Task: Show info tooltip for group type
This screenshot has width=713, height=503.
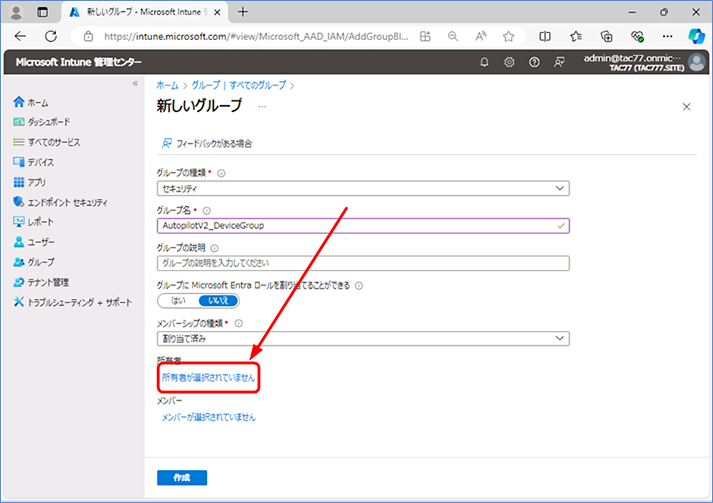Action: click(x=221, y=173)
